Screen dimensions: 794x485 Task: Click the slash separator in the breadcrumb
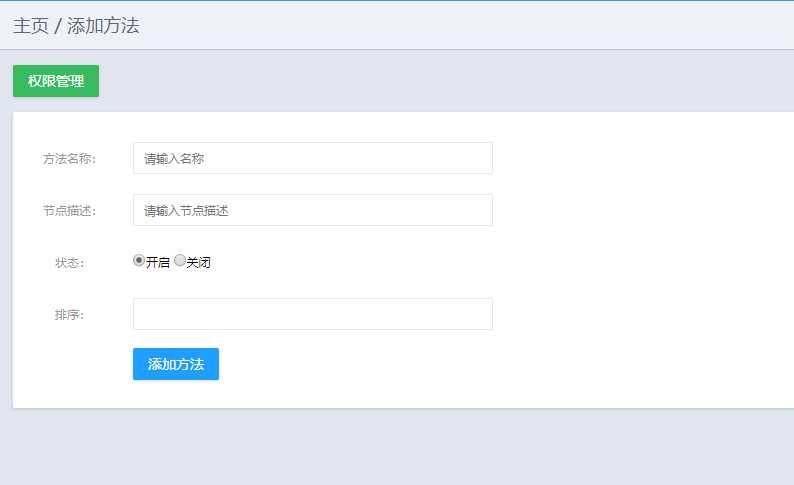(58, 26)
